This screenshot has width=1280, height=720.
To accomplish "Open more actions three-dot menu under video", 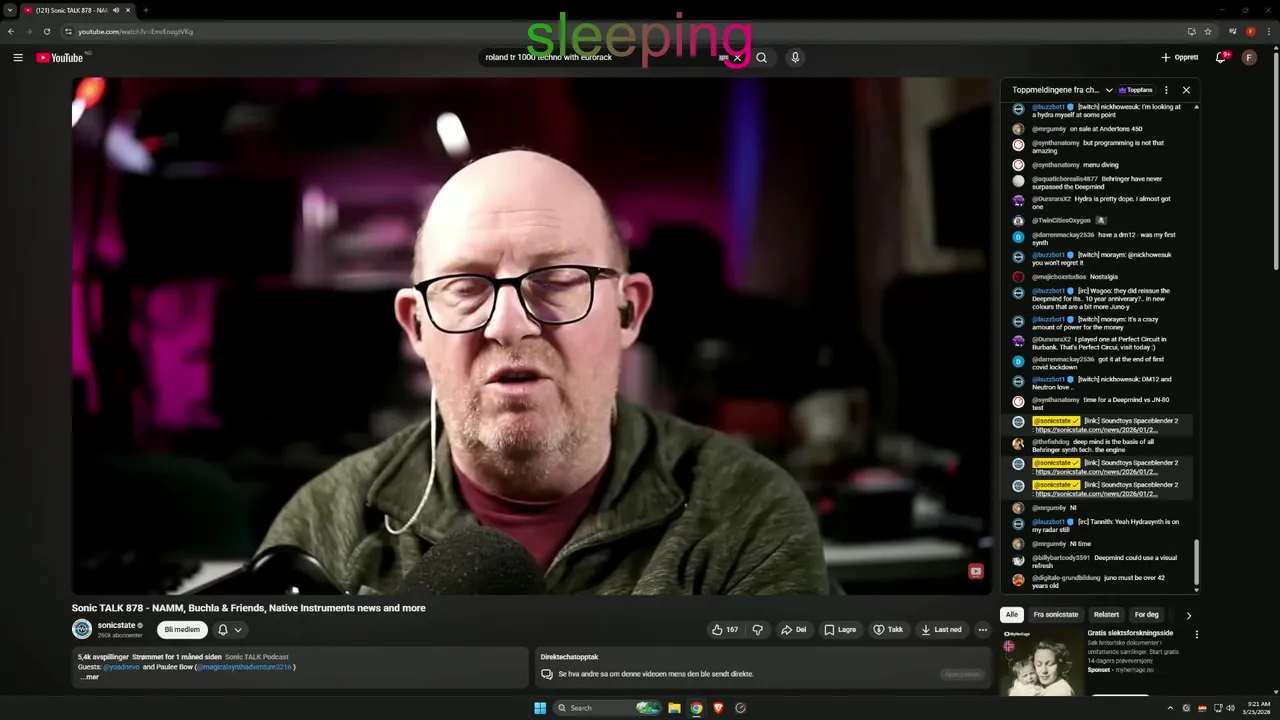I will pos(983,630).
